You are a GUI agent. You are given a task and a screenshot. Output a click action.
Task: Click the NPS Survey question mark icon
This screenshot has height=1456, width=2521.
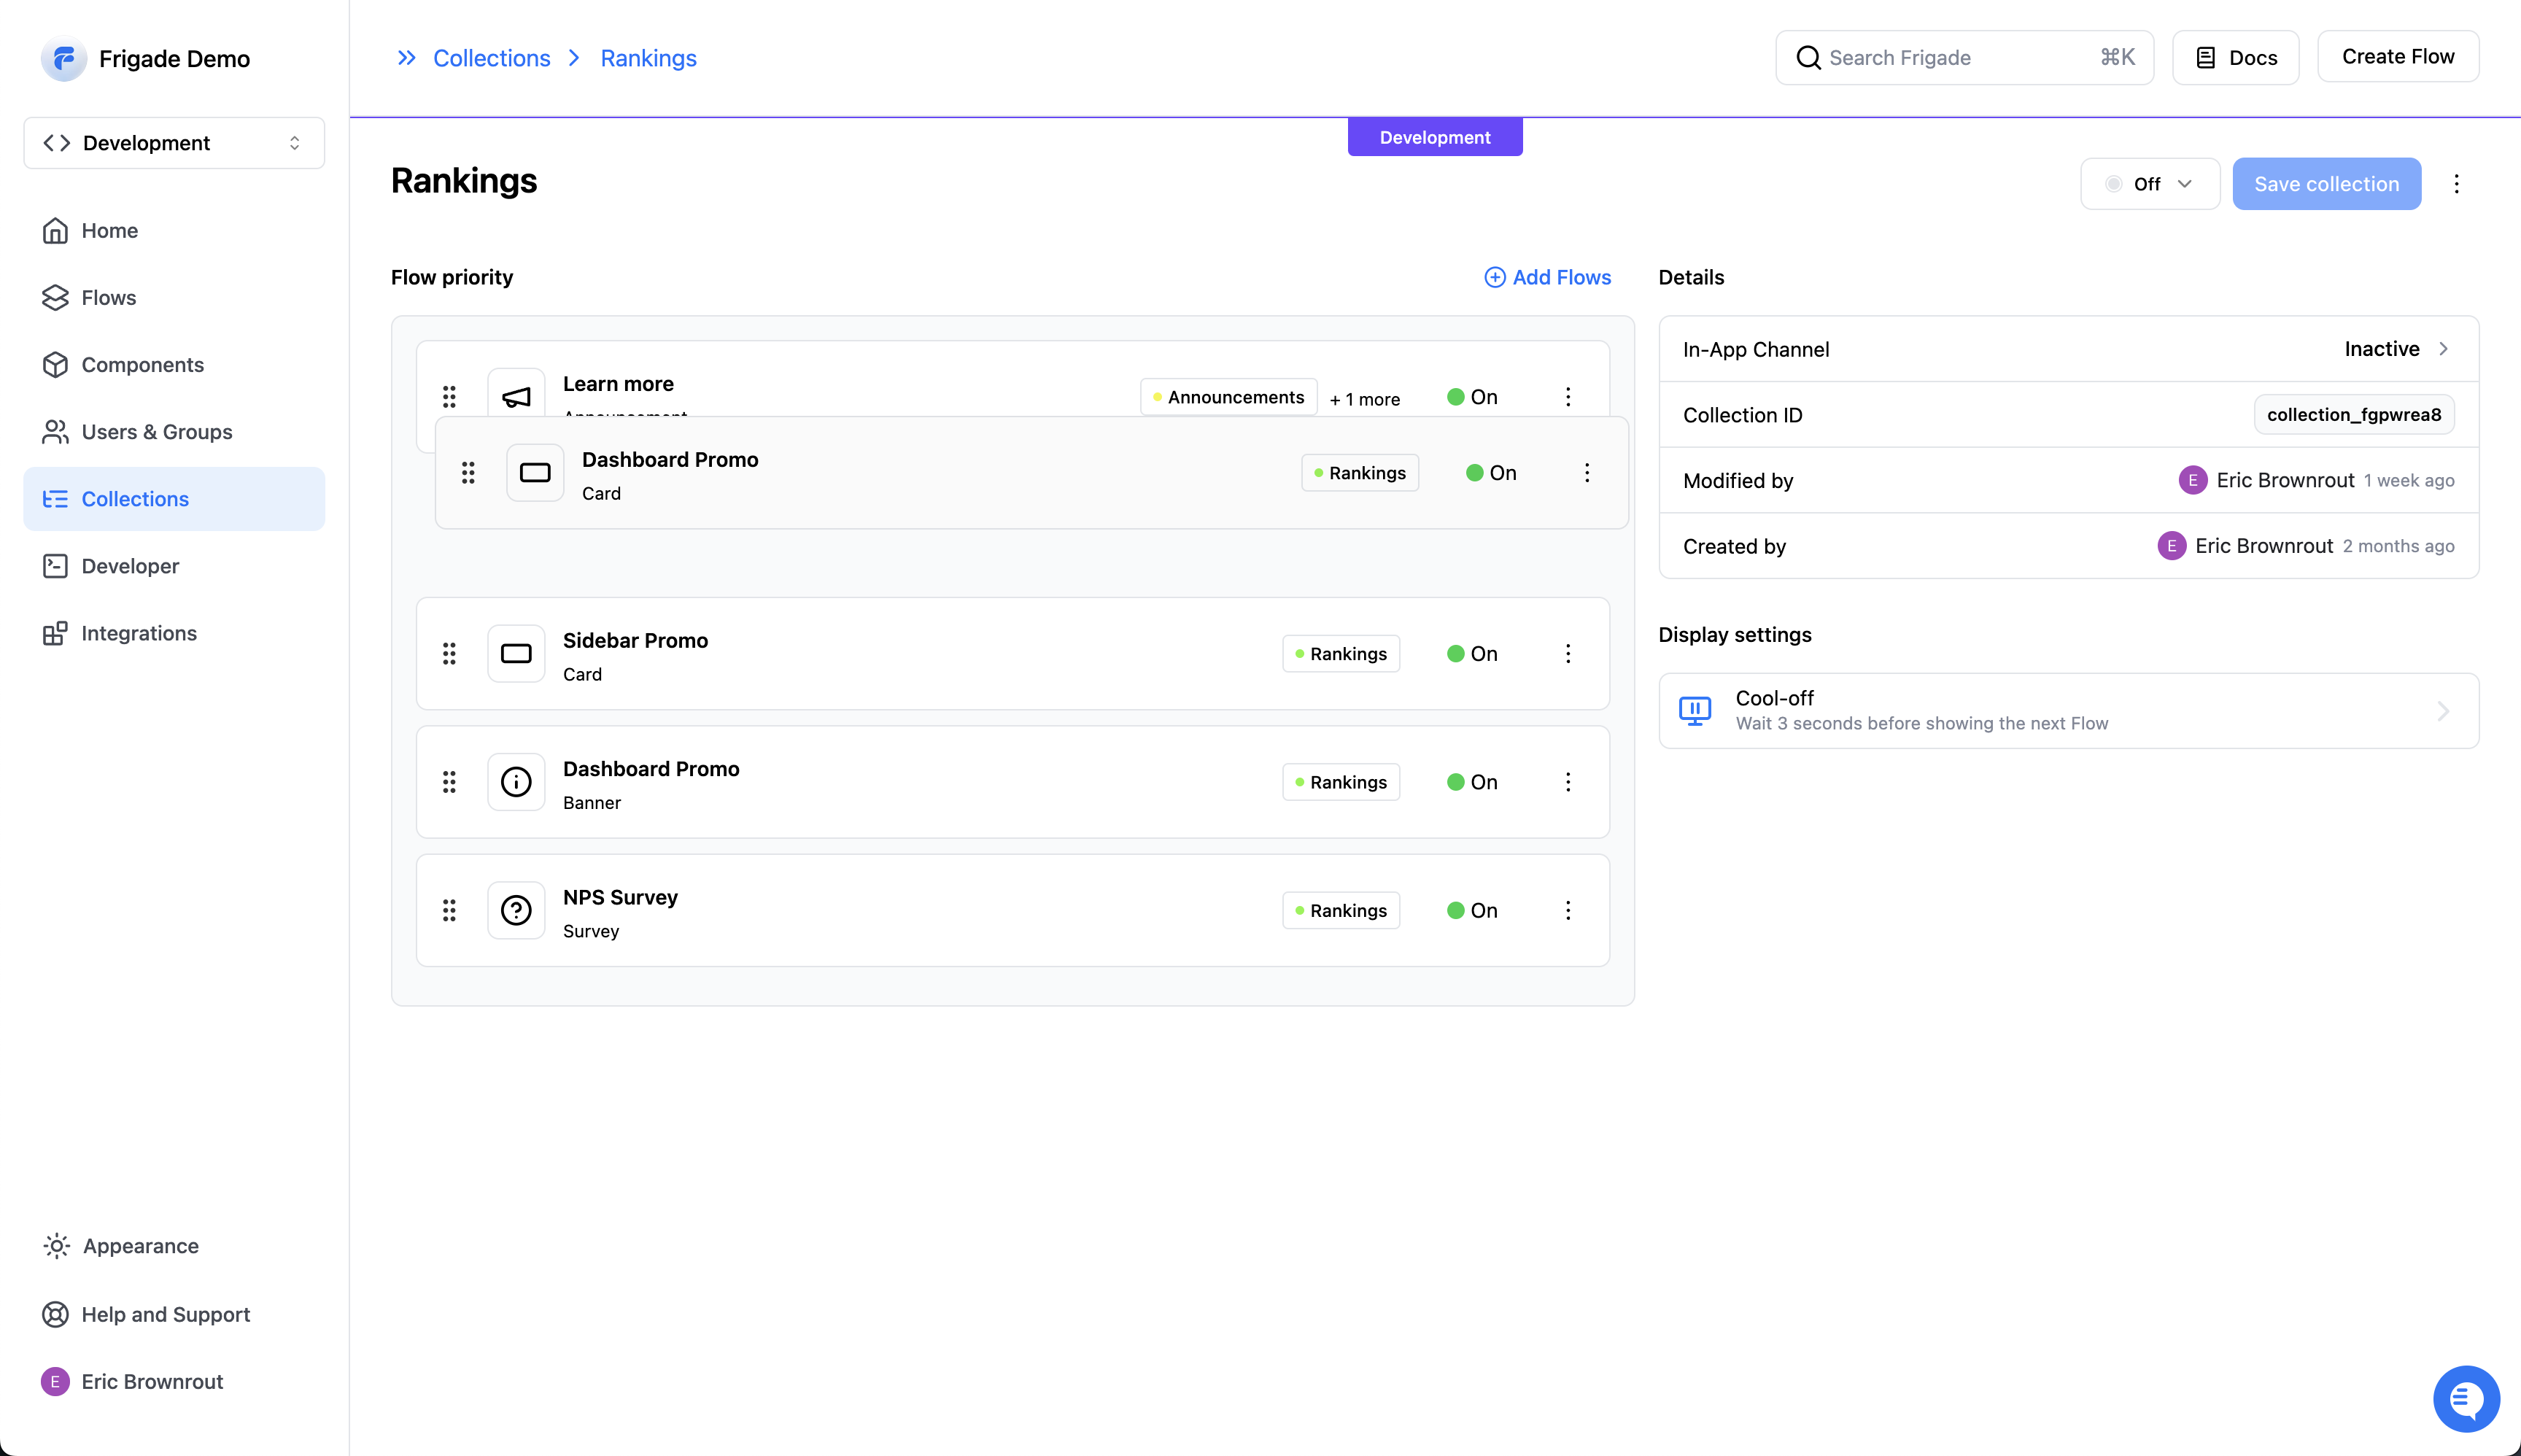pos(516,910)
